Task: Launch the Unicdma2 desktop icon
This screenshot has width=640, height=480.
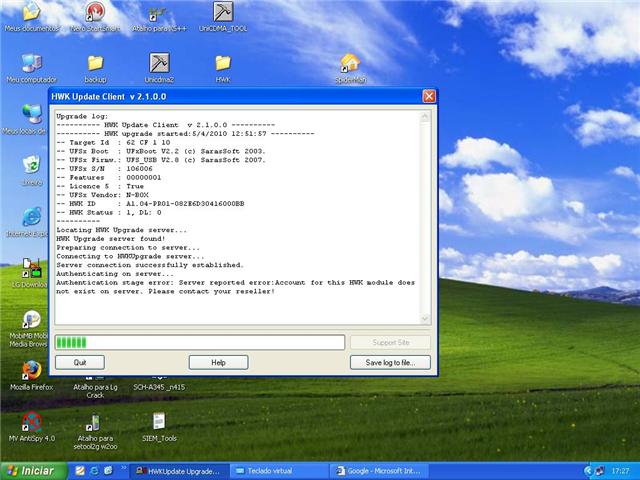Action: (x=159, y=68)
